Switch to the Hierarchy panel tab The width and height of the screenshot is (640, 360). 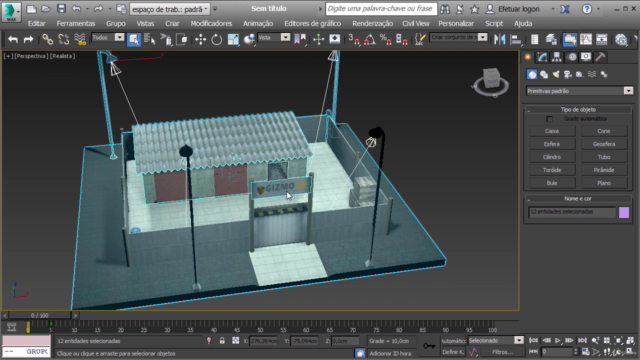(x=557, y=57)
